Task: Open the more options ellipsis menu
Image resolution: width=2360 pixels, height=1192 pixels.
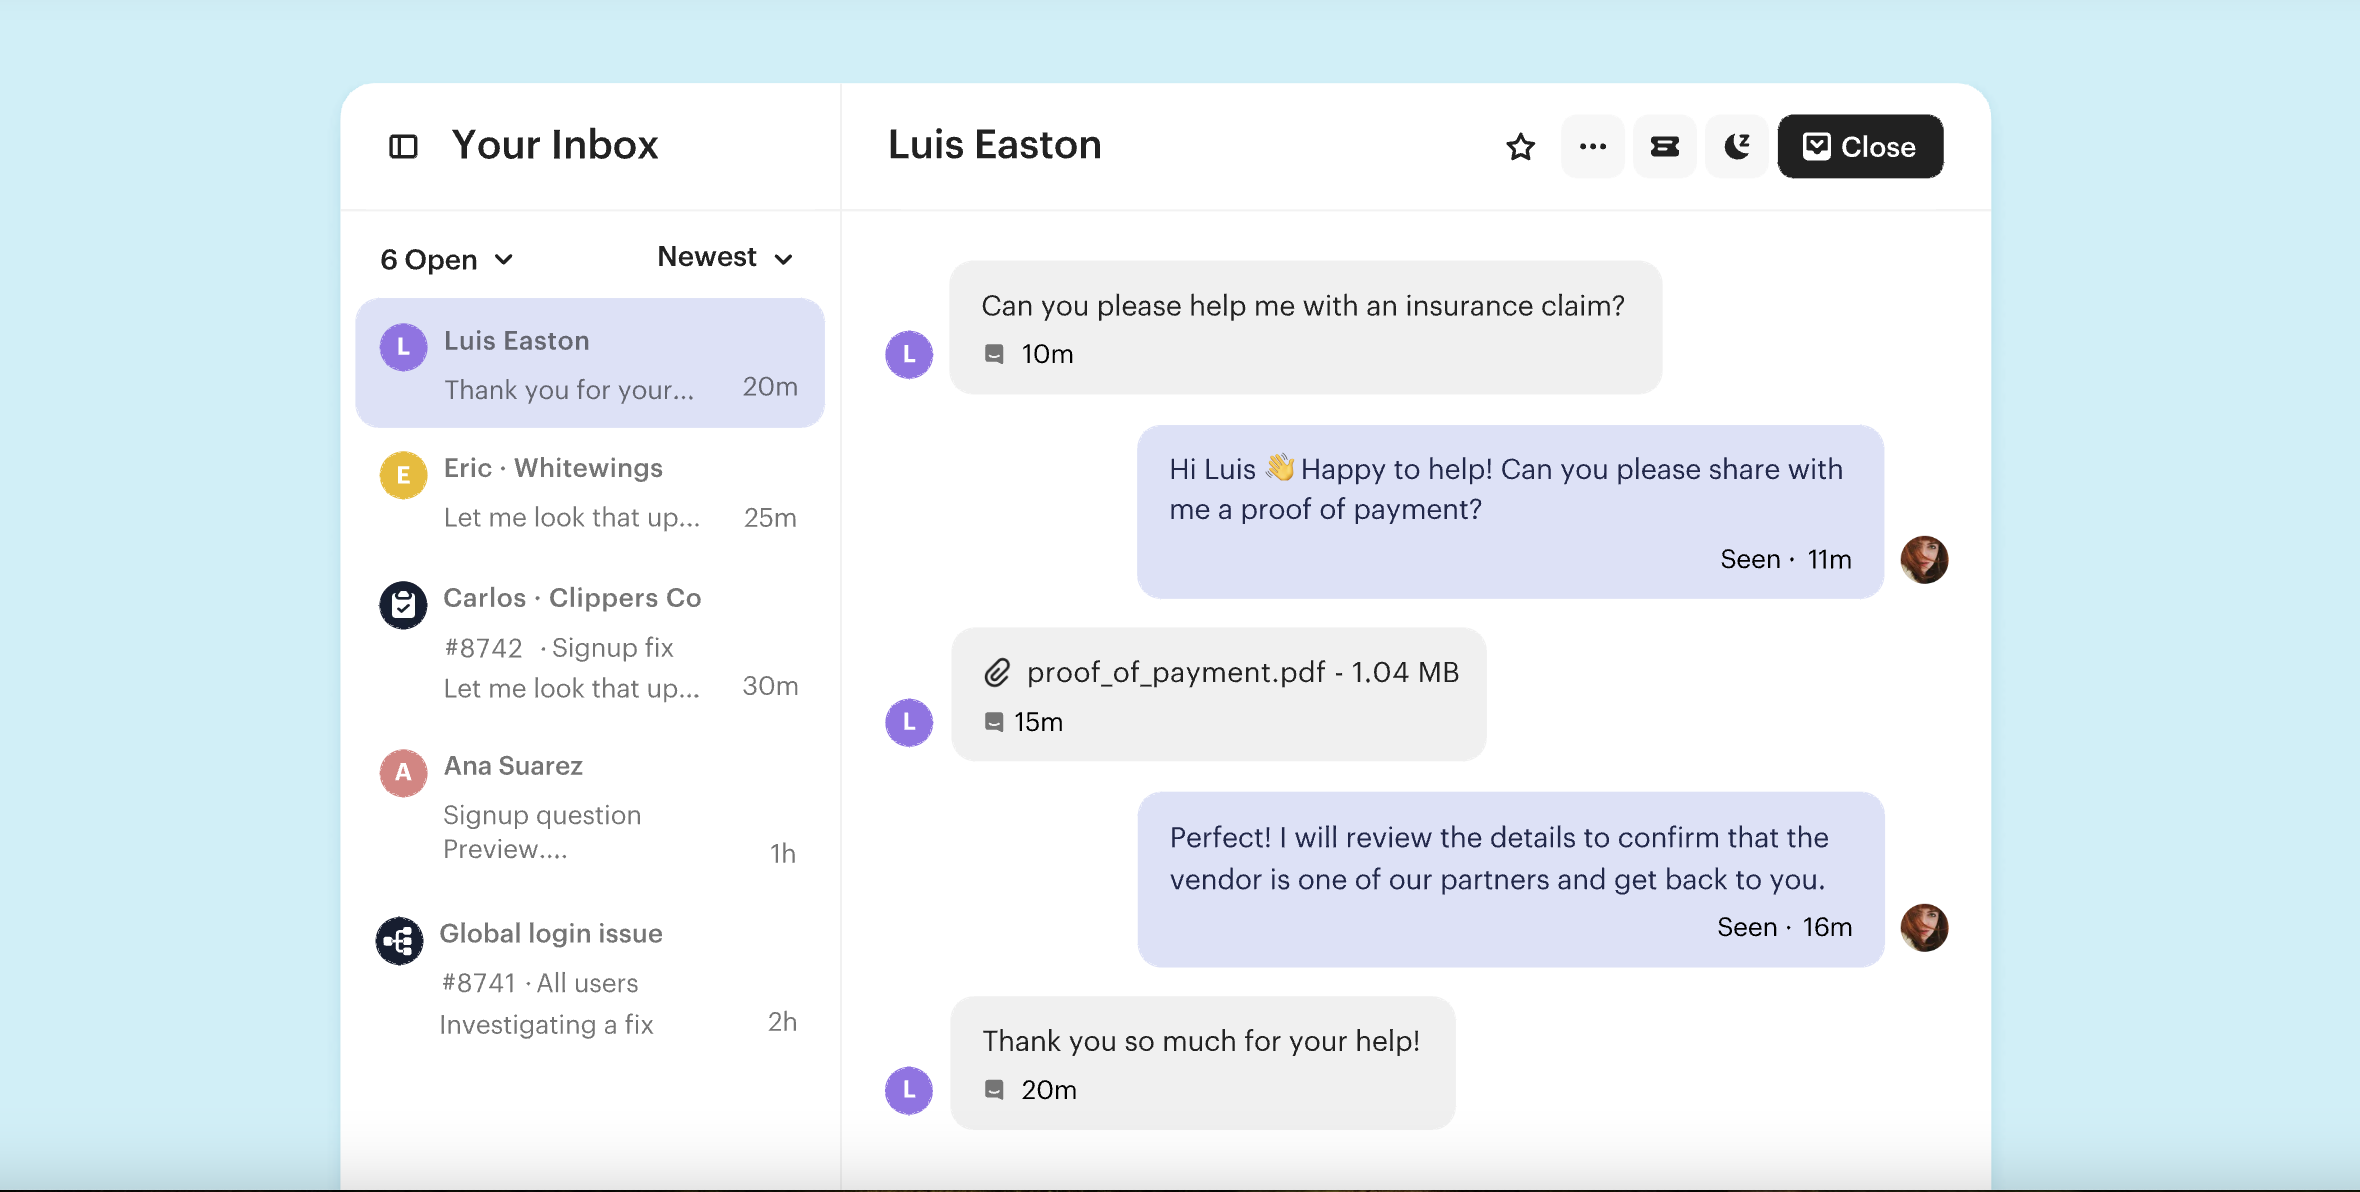Action: click(x=1593, y=147)
